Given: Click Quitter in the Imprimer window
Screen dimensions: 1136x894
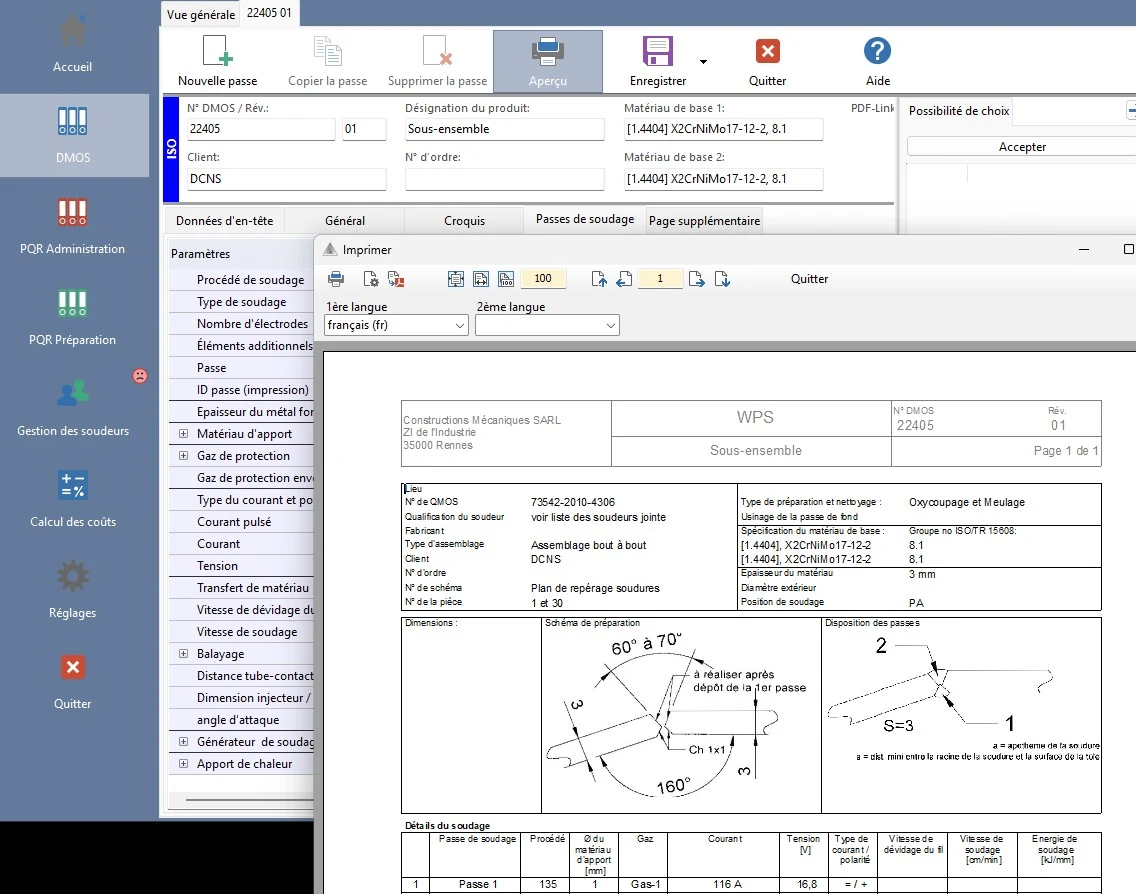Looking at the screenshot, I should pos(809,279).
